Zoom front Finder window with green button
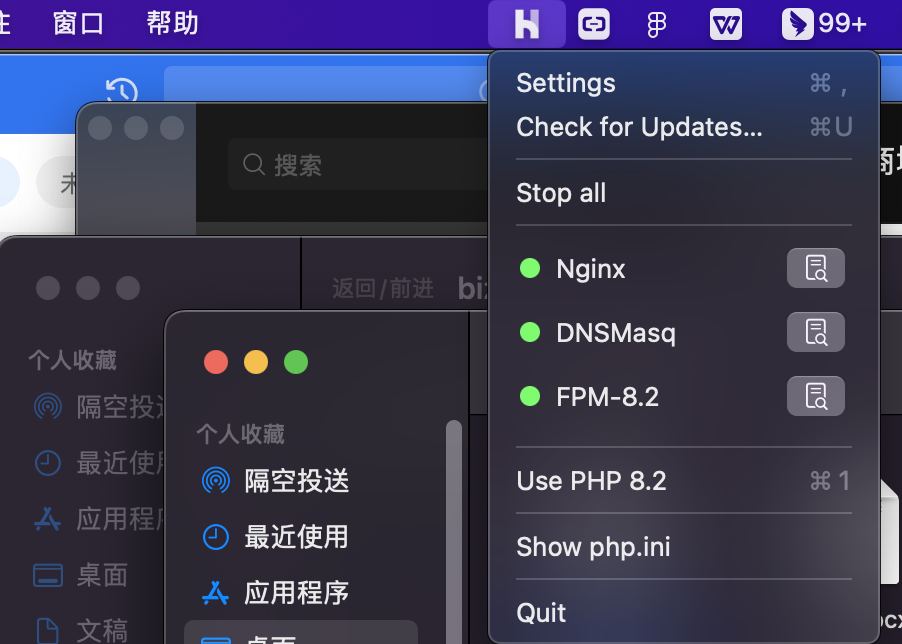The image size is (902, 644). click(296, 362)
